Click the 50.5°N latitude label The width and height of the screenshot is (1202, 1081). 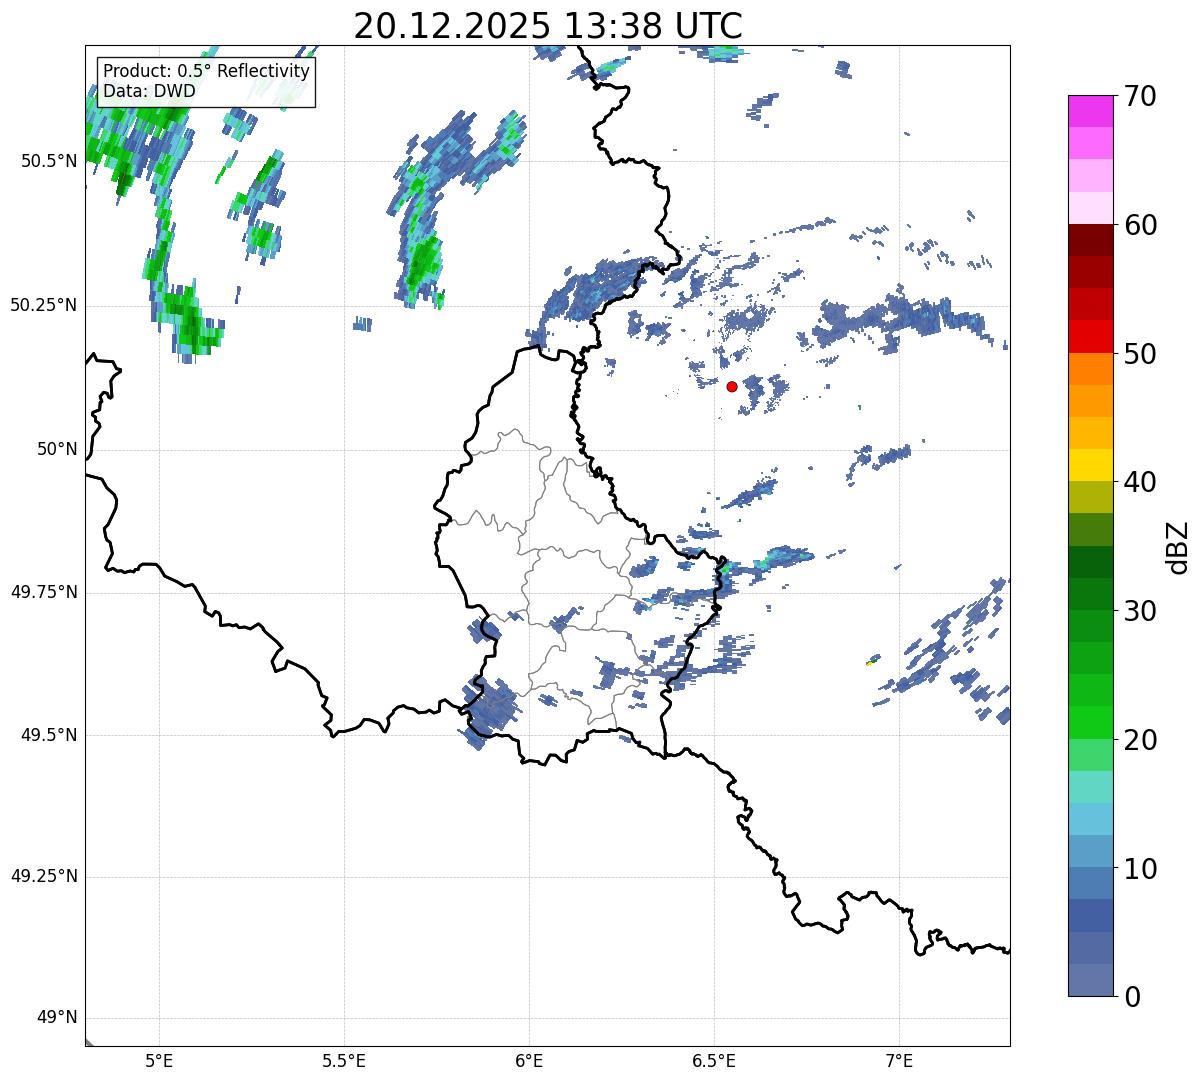pyautogui.click(x=49, y=161)
